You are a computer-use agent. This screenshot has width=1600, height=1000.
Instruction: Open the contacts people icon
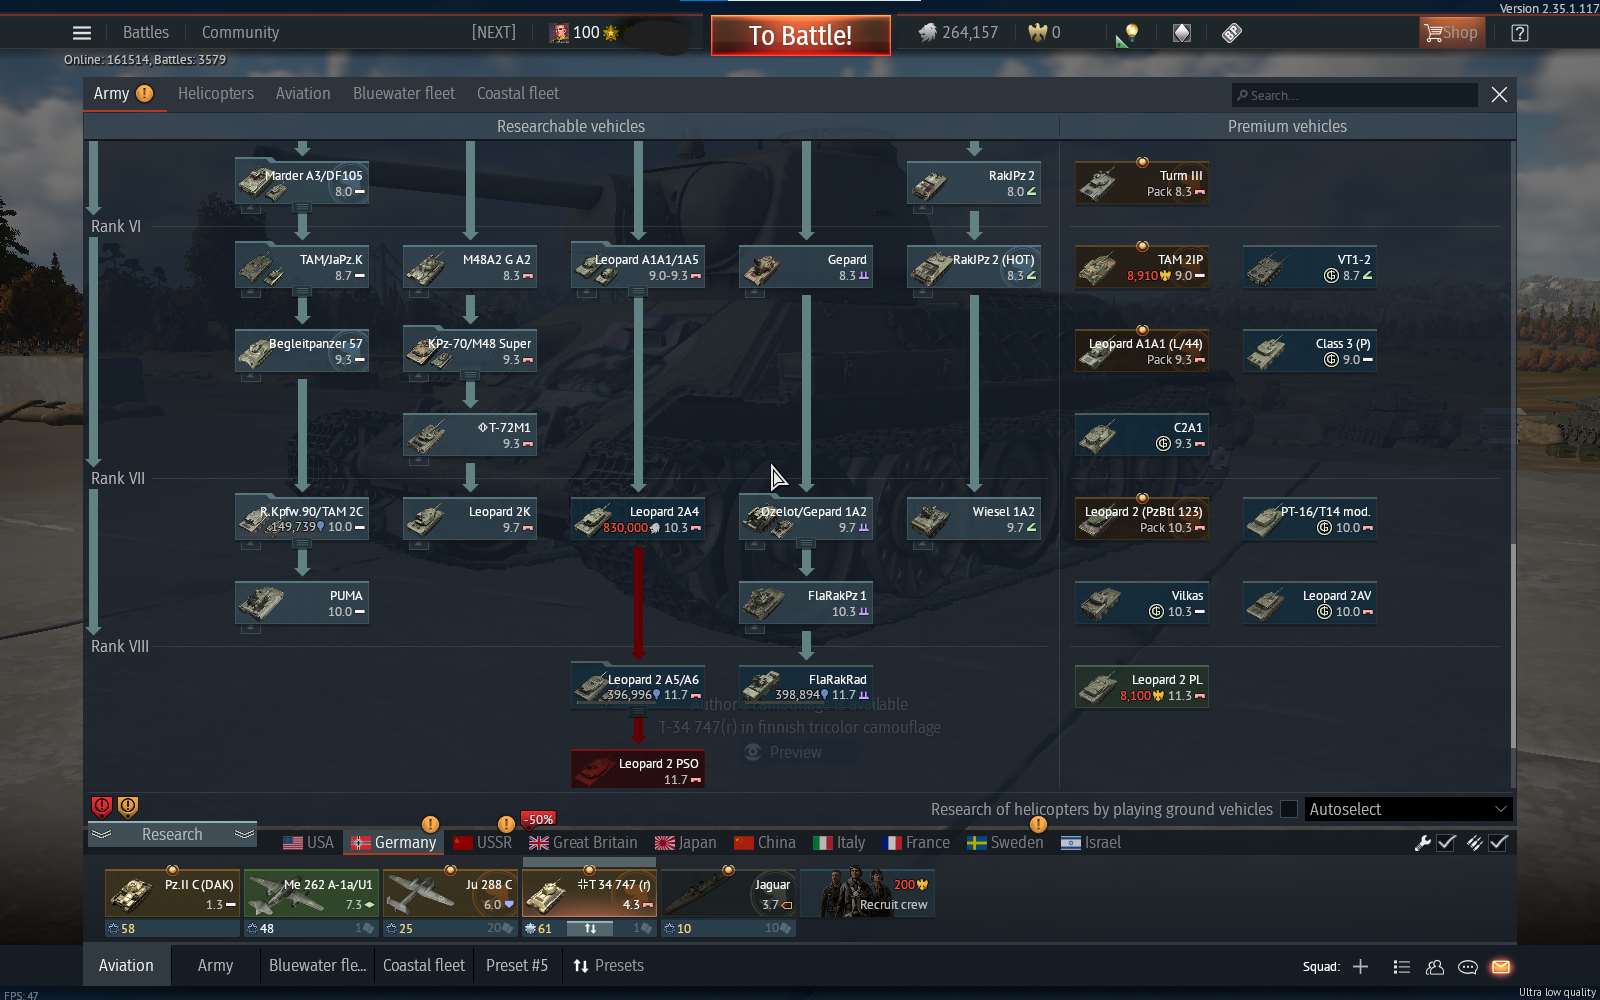click(1435, 967)
